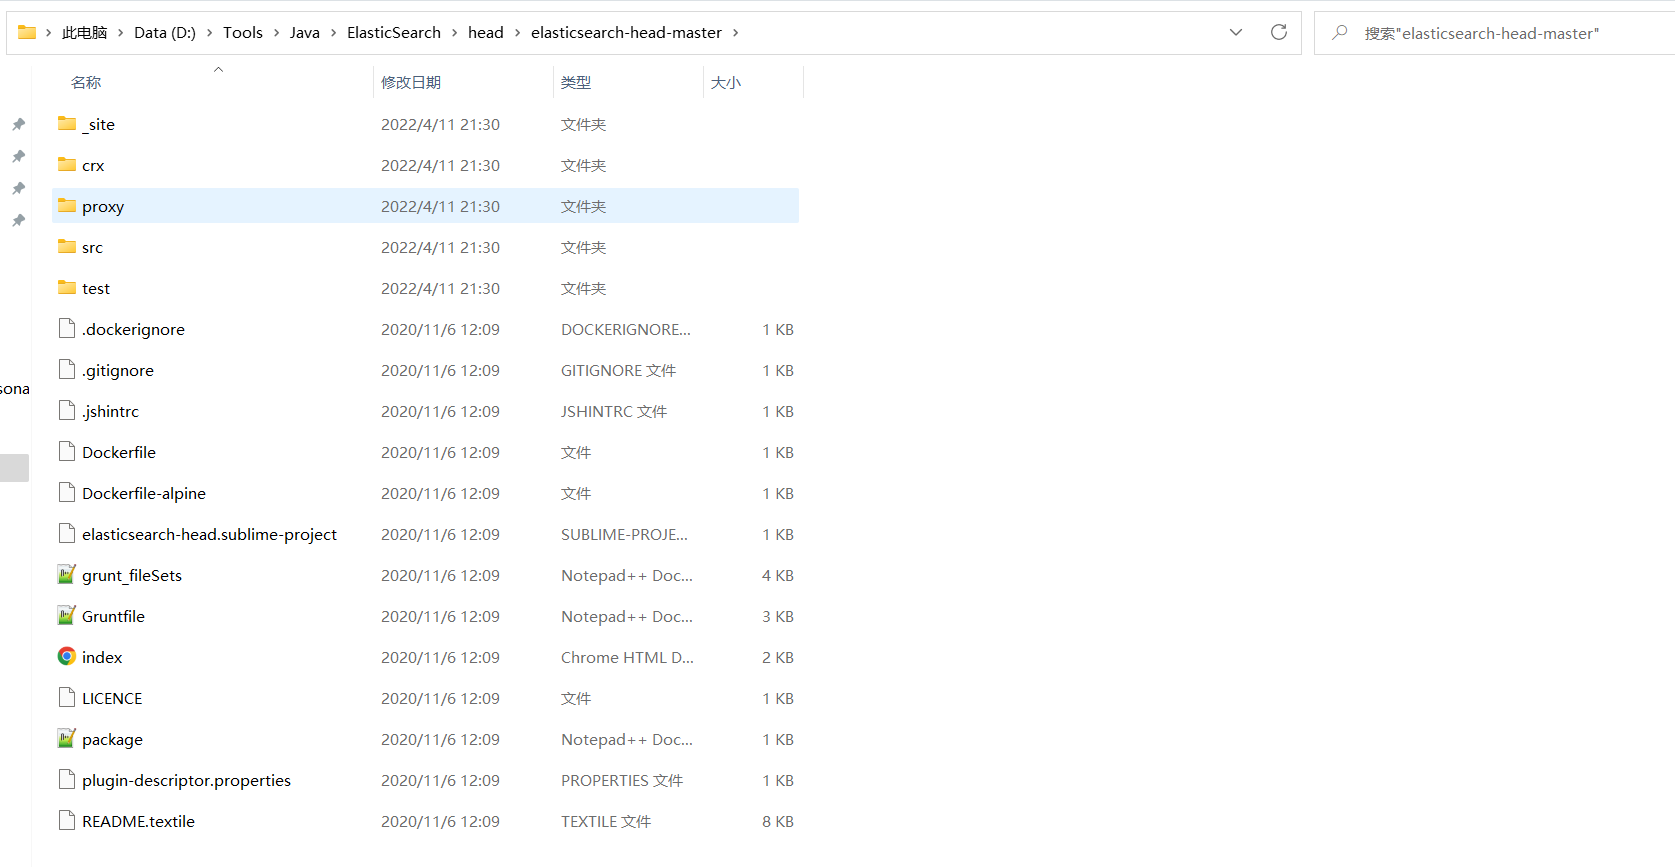
Task: Refresh the current folder view
Action: [1279, 32]
